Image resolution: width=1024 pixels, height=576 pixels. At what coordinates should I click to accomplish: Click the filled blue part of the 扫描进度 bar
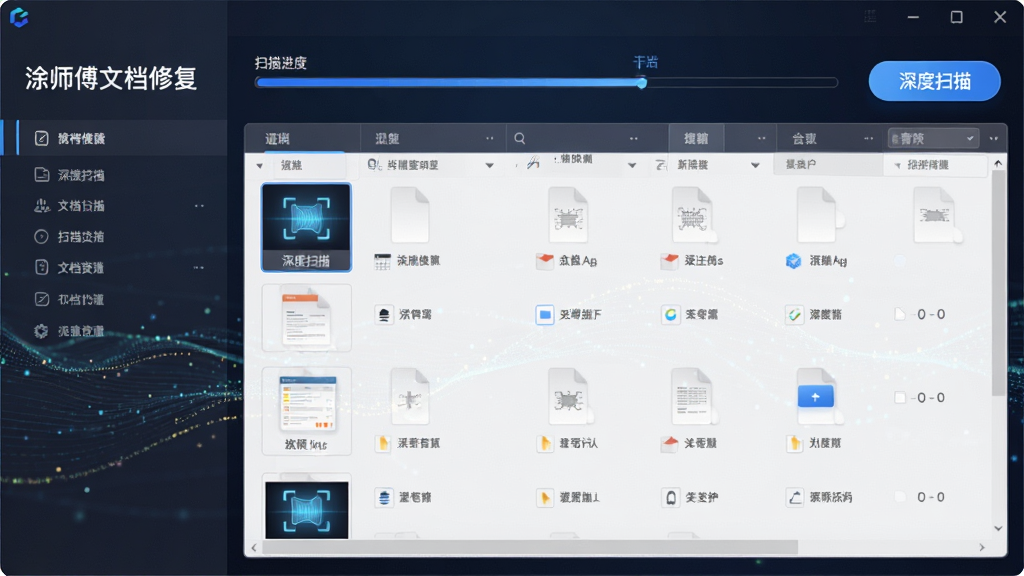449,83
